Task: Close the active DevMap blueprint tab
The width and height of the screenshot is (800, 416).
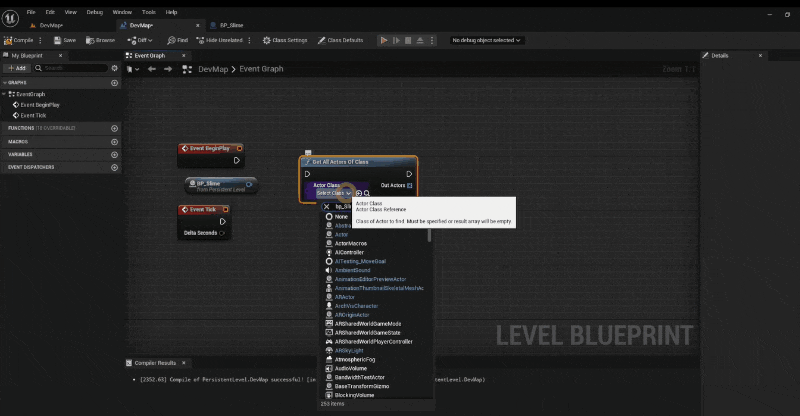Action: [197, 26]
